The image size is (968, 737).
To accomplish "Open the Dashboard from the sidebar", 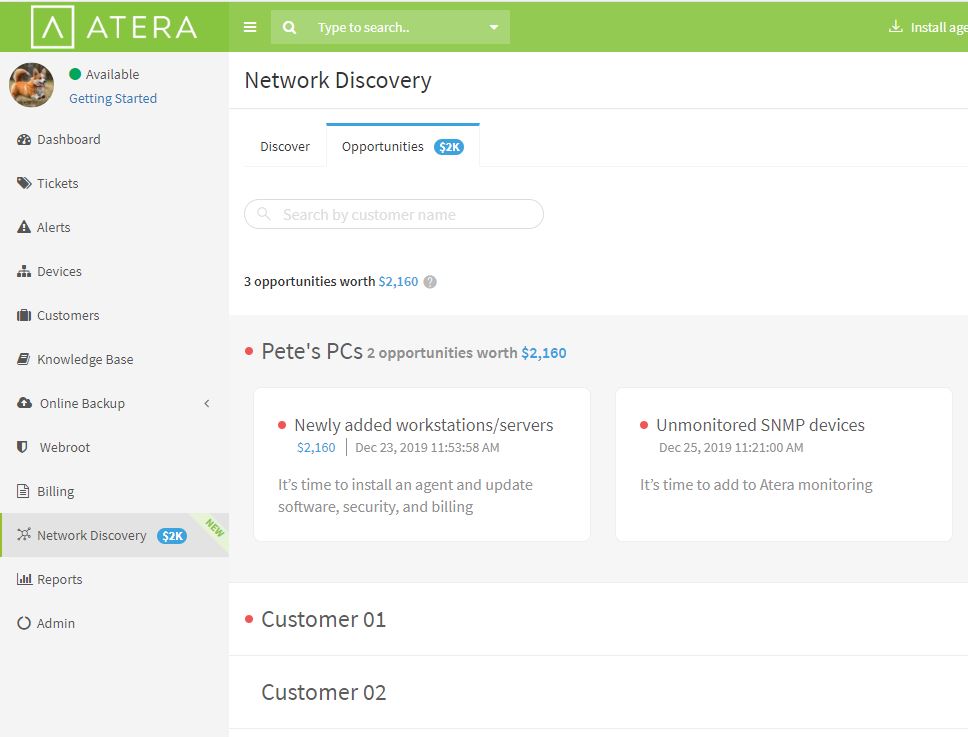I will click(x=59, y=139).
